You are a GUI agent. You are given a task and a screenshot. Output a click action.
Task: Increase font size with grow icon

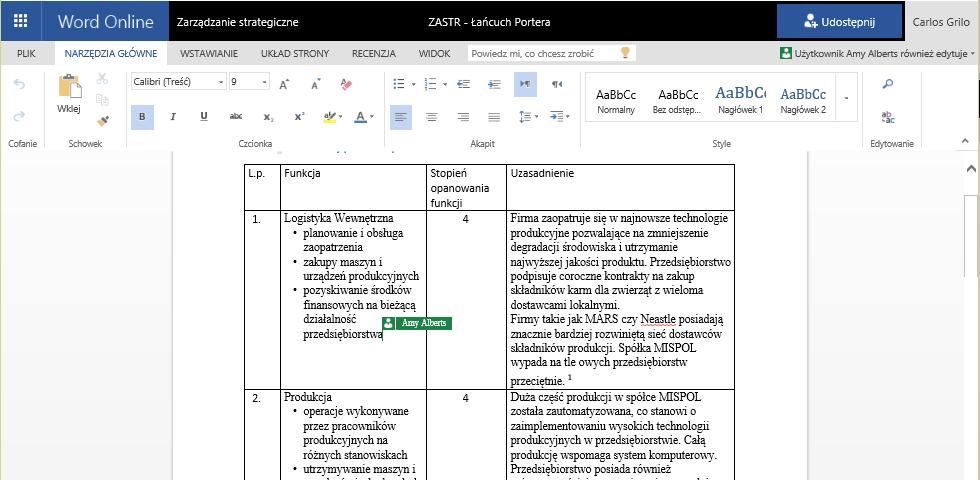(x=284, y=84)
